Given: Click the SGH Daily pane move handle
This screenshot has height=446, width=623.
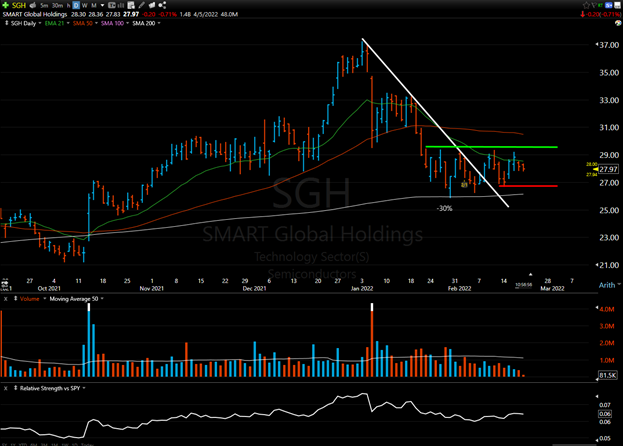Looking at the screenshot, I should pos(6,23).
